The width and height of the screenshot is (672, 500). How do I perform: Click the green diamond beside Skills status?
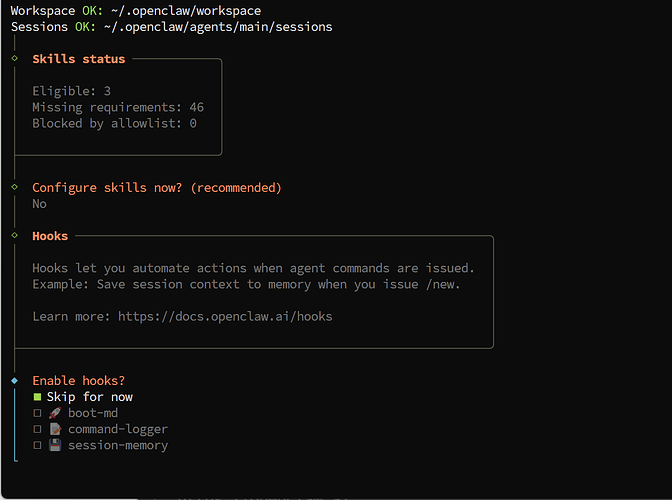(15, 58)
